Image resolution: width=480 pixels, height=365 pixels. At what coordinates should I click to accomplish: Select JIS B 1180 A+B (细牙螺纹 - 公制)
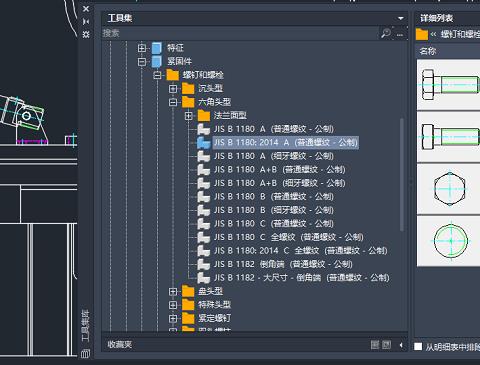[279, 183]
